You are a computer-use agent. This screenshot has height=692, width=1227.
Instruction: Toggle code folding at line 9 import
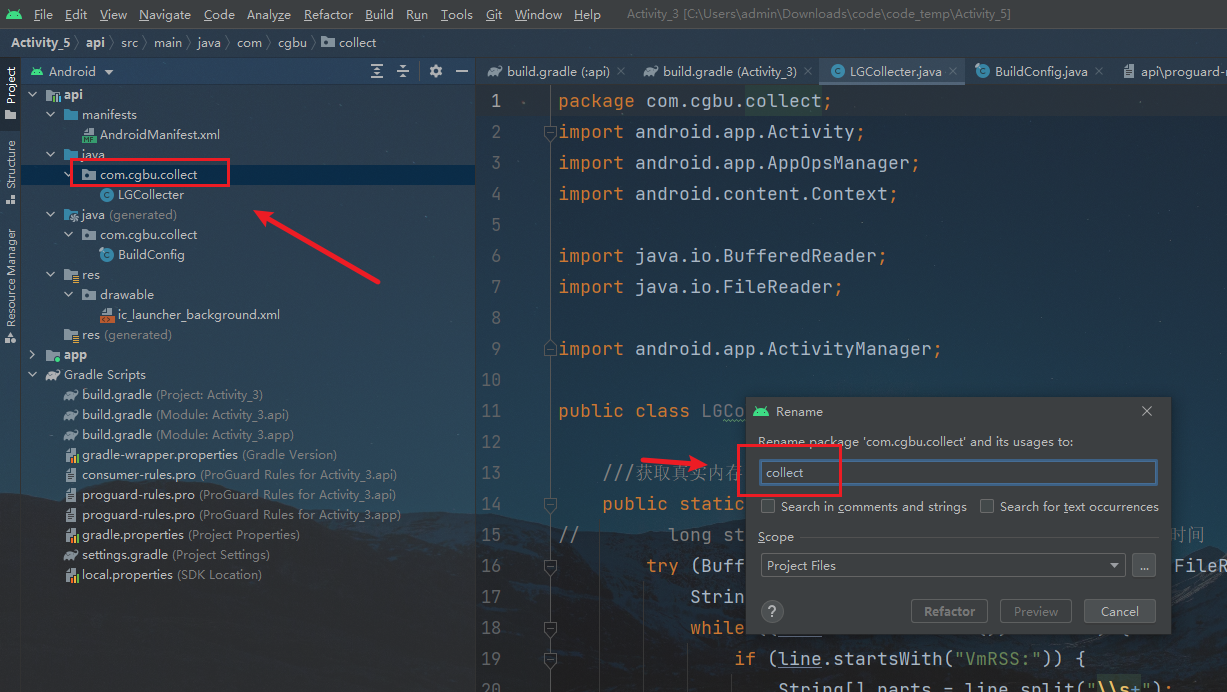click(x=548, y=349)
